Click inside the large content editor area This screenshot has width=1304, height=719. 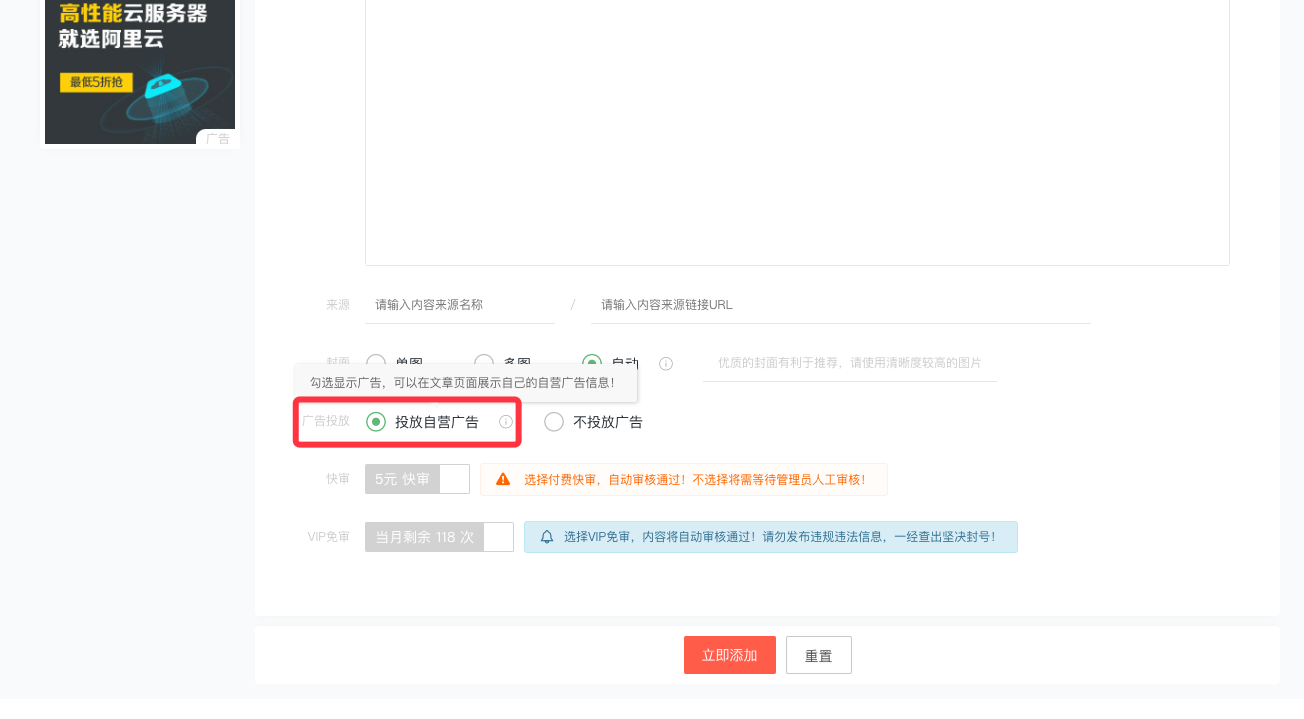coord(797,132)
